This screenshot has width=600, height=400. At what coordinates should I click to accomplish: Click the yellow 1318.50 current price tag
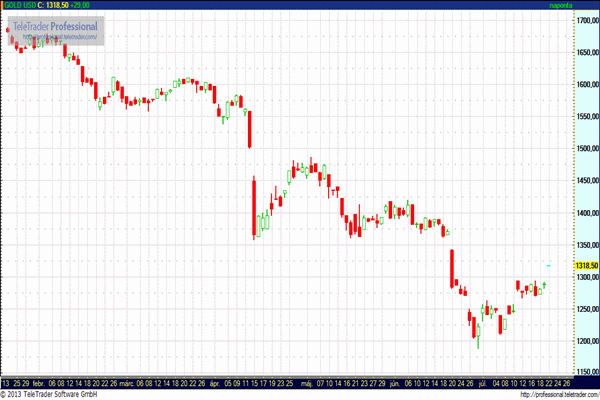click(x=585, y=265)
